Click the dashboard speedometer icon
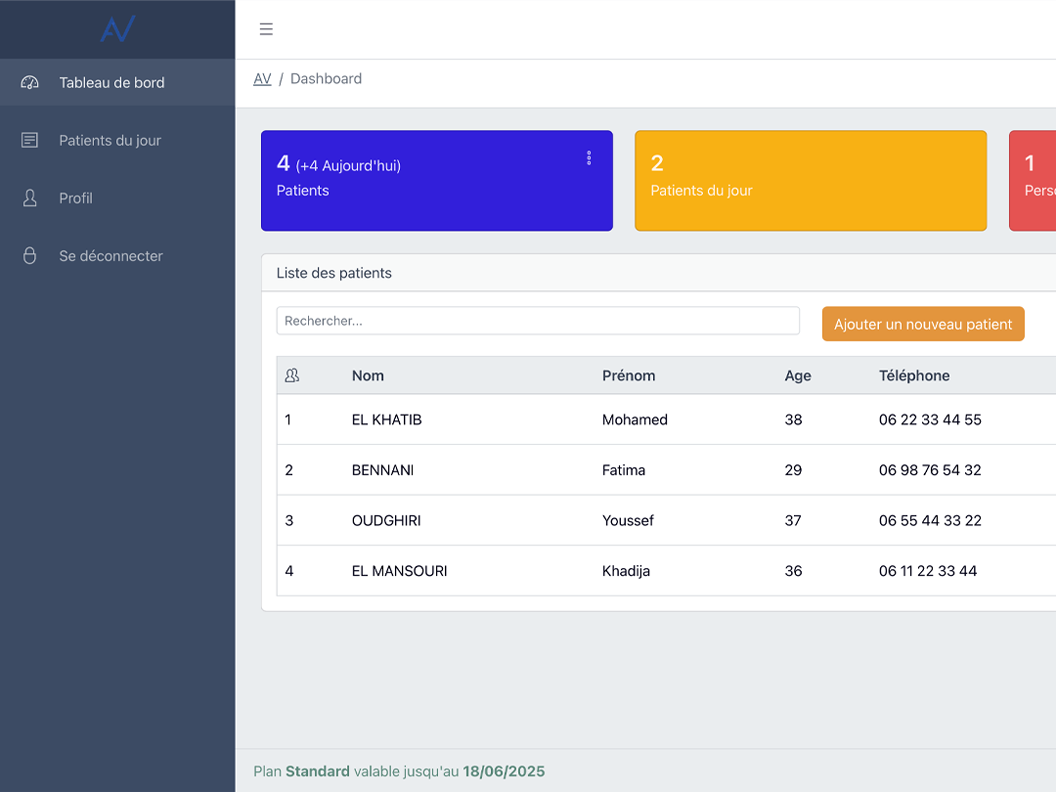The image size is (1056, 792). pos(30,83)
